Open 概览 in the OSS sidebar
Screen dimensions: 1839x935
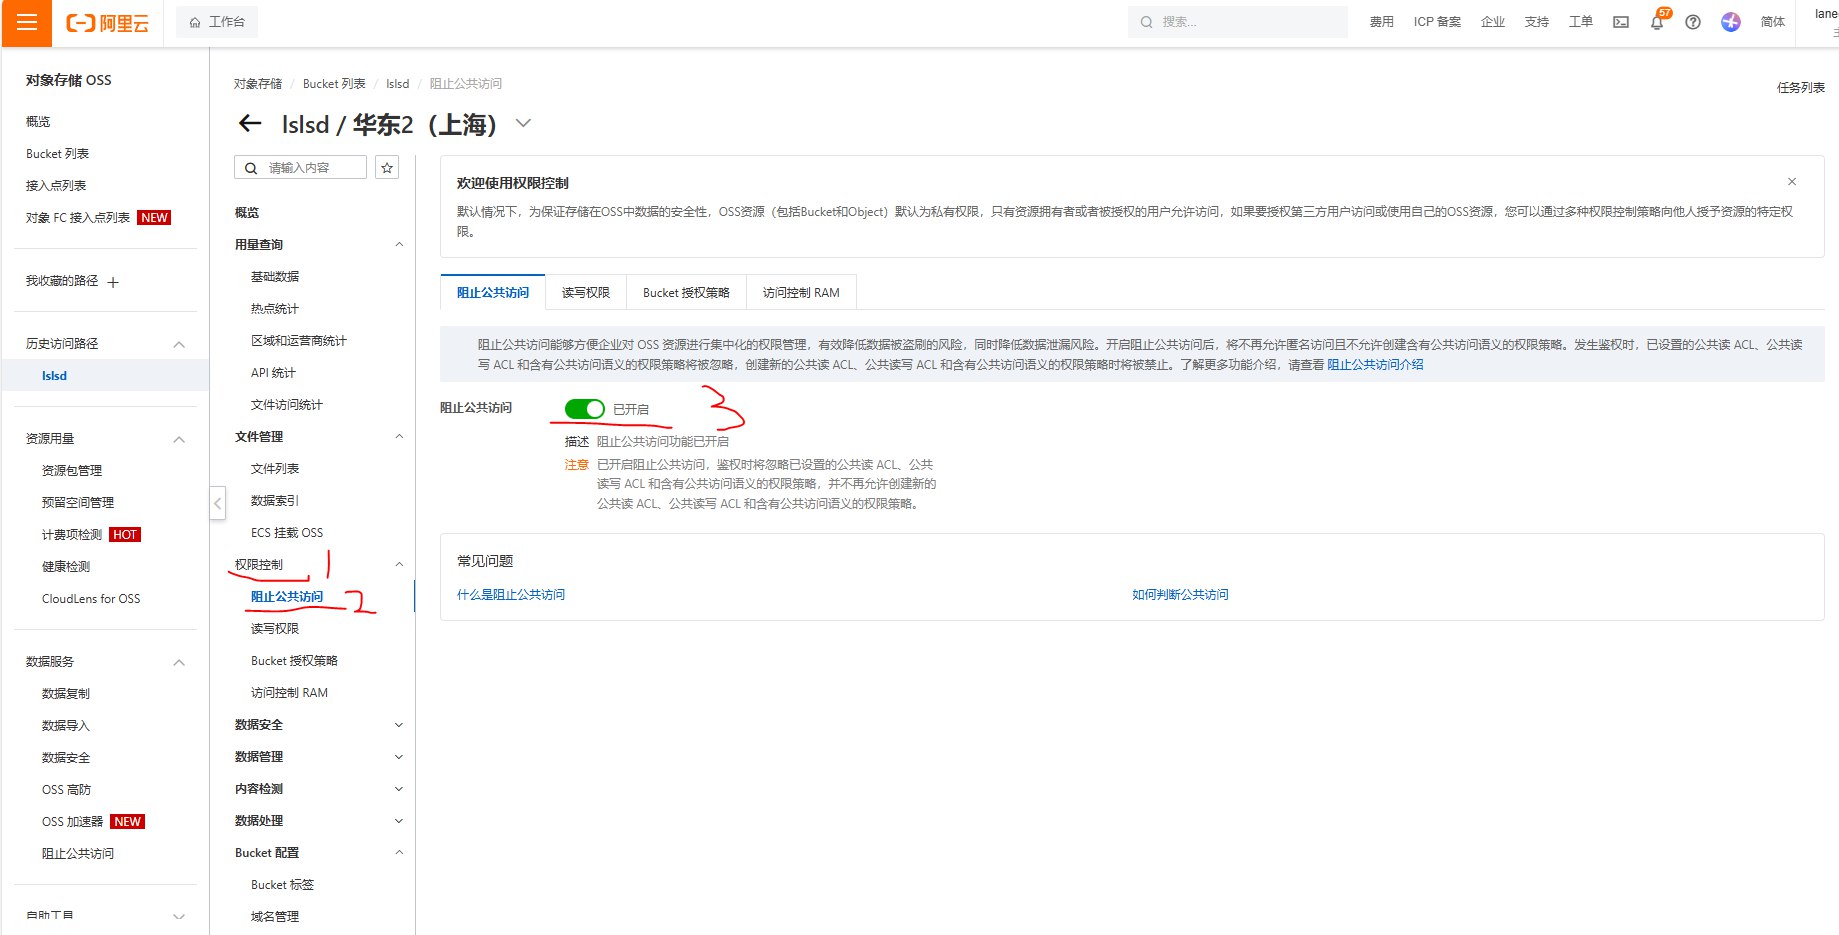click(38, 122)
